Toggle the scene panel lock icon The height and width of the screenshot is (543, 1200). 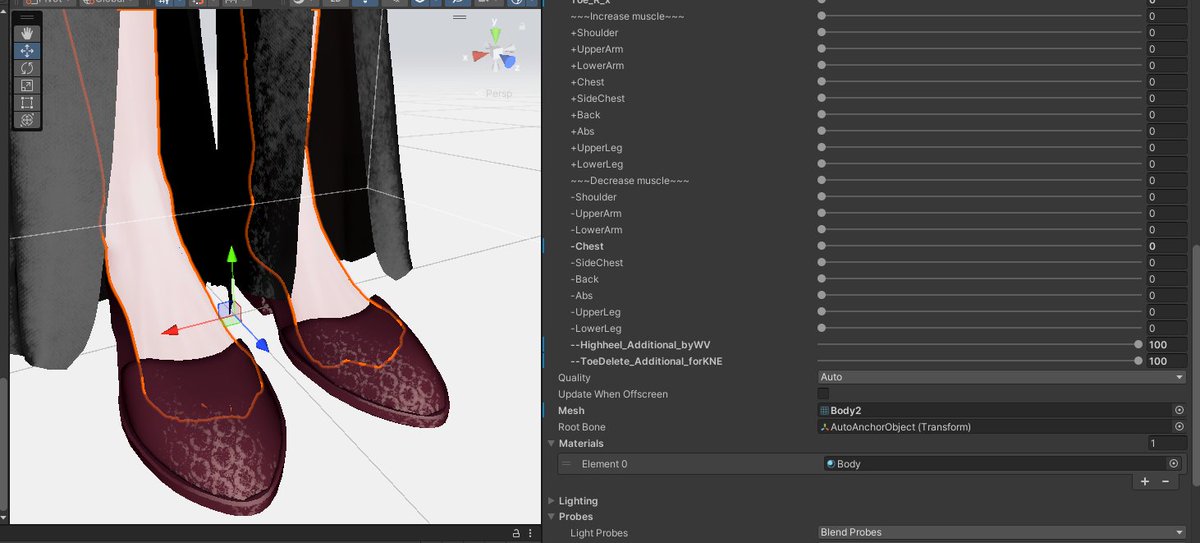click(x=515, y=533)
